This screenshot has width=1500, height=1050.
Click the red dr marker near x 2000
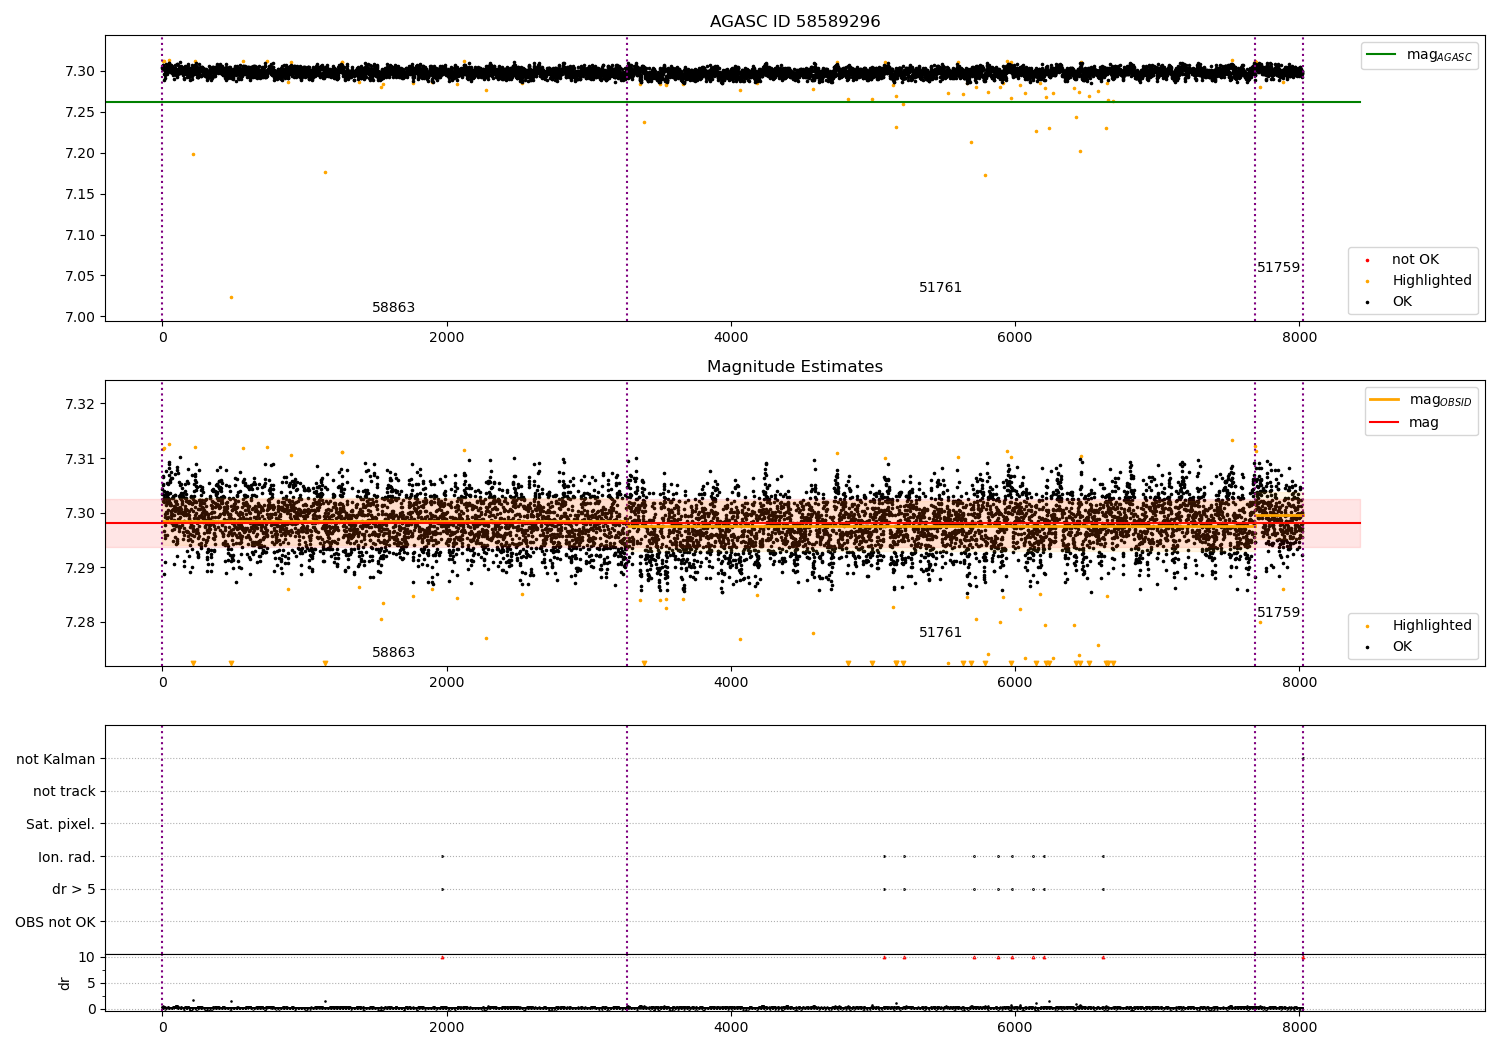tap(442, 957)
